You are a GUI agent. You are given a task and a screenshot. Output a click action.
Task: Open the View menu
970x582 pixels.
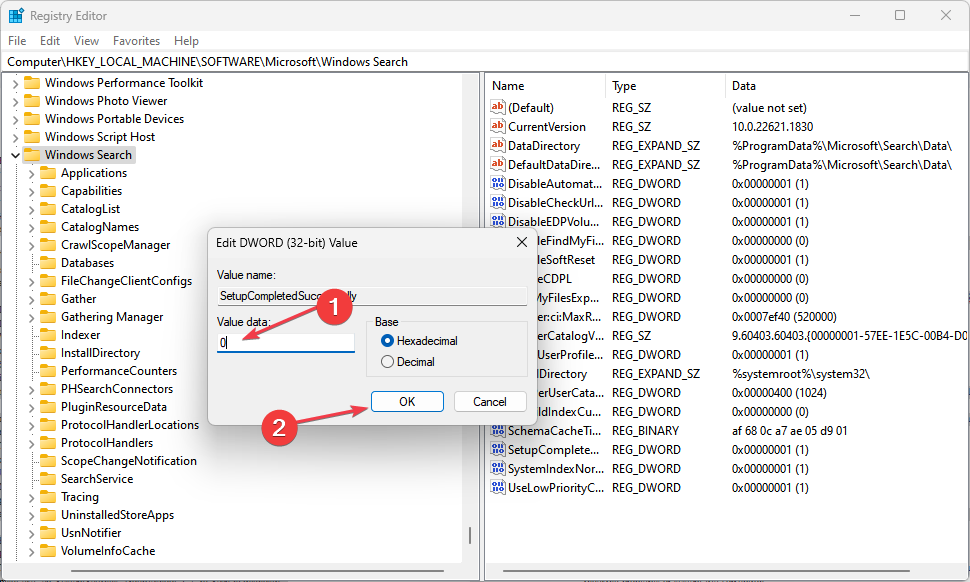click(x=86, y=41)
